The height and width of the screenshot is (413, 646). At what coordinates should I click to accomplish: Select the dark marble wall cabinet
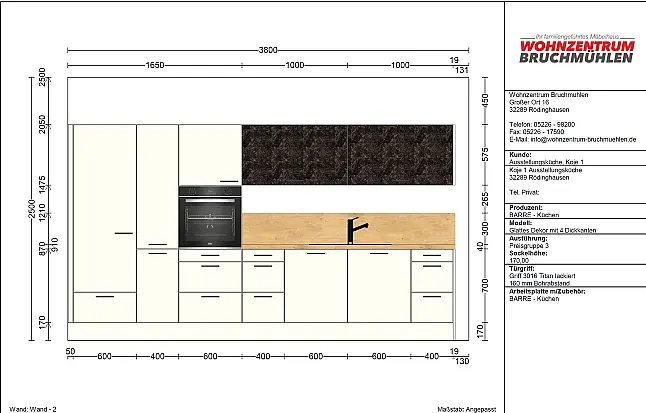tap(347, 155)
